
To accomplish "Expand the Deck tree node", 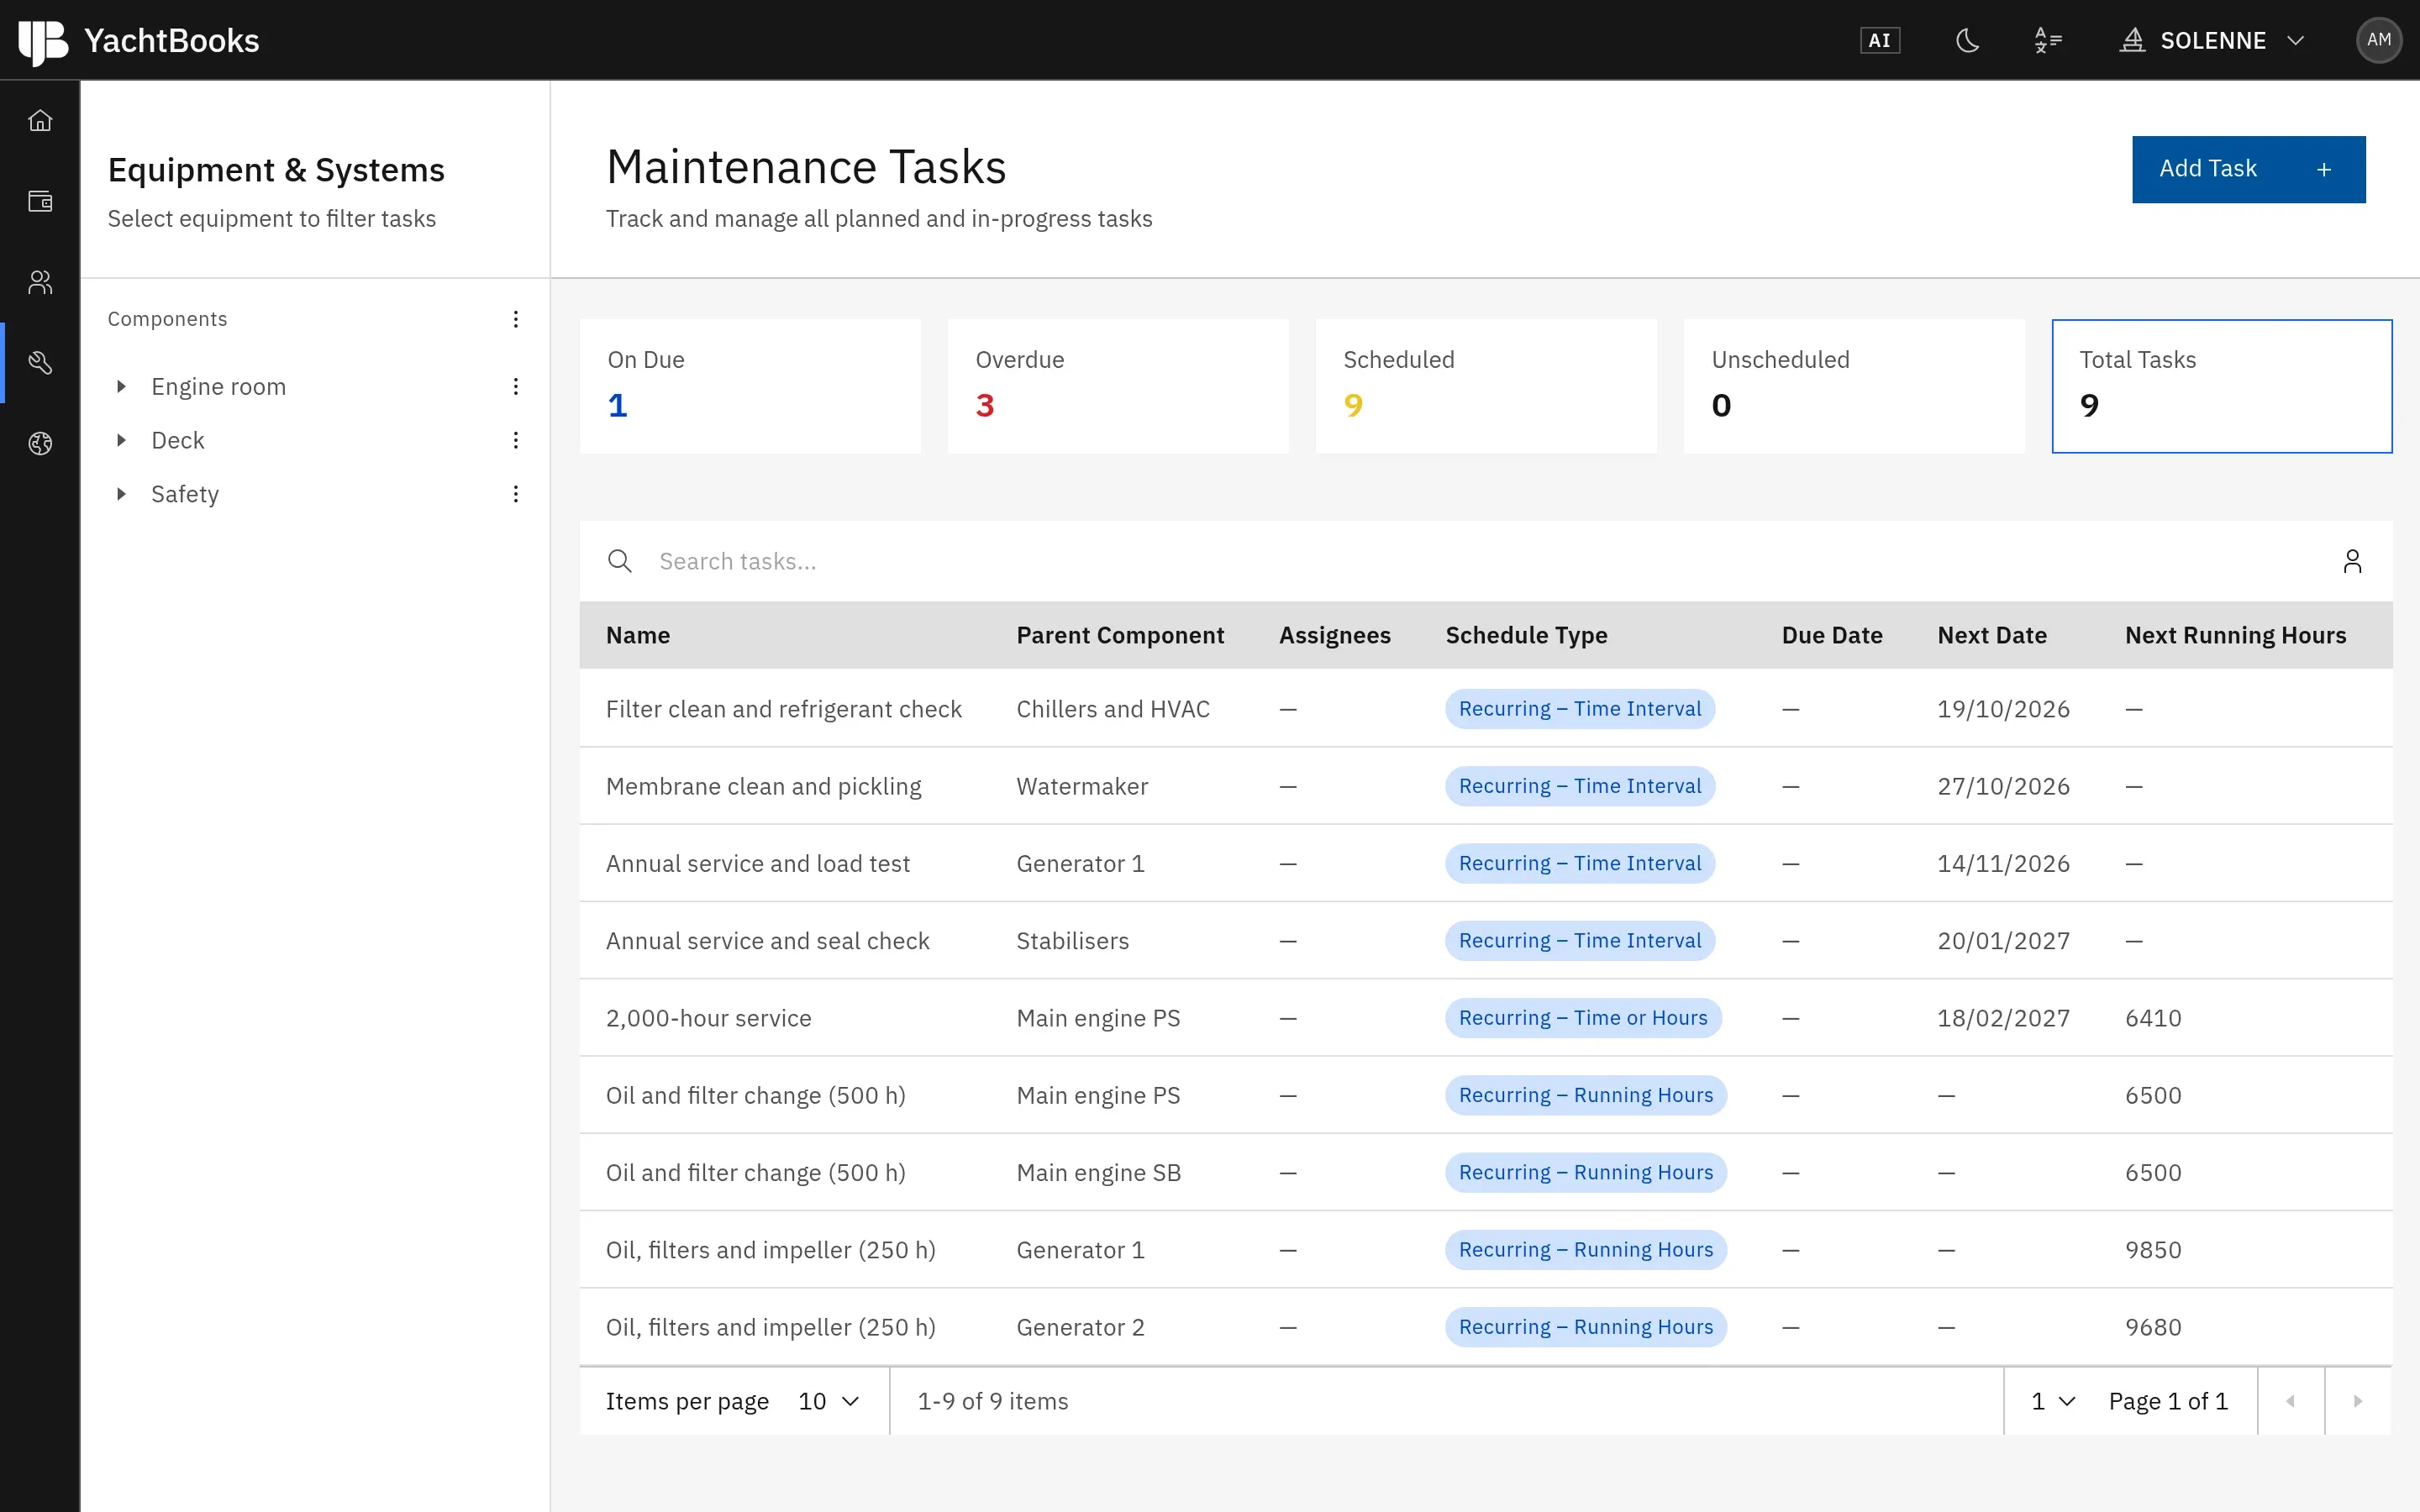I will [121, 440].
